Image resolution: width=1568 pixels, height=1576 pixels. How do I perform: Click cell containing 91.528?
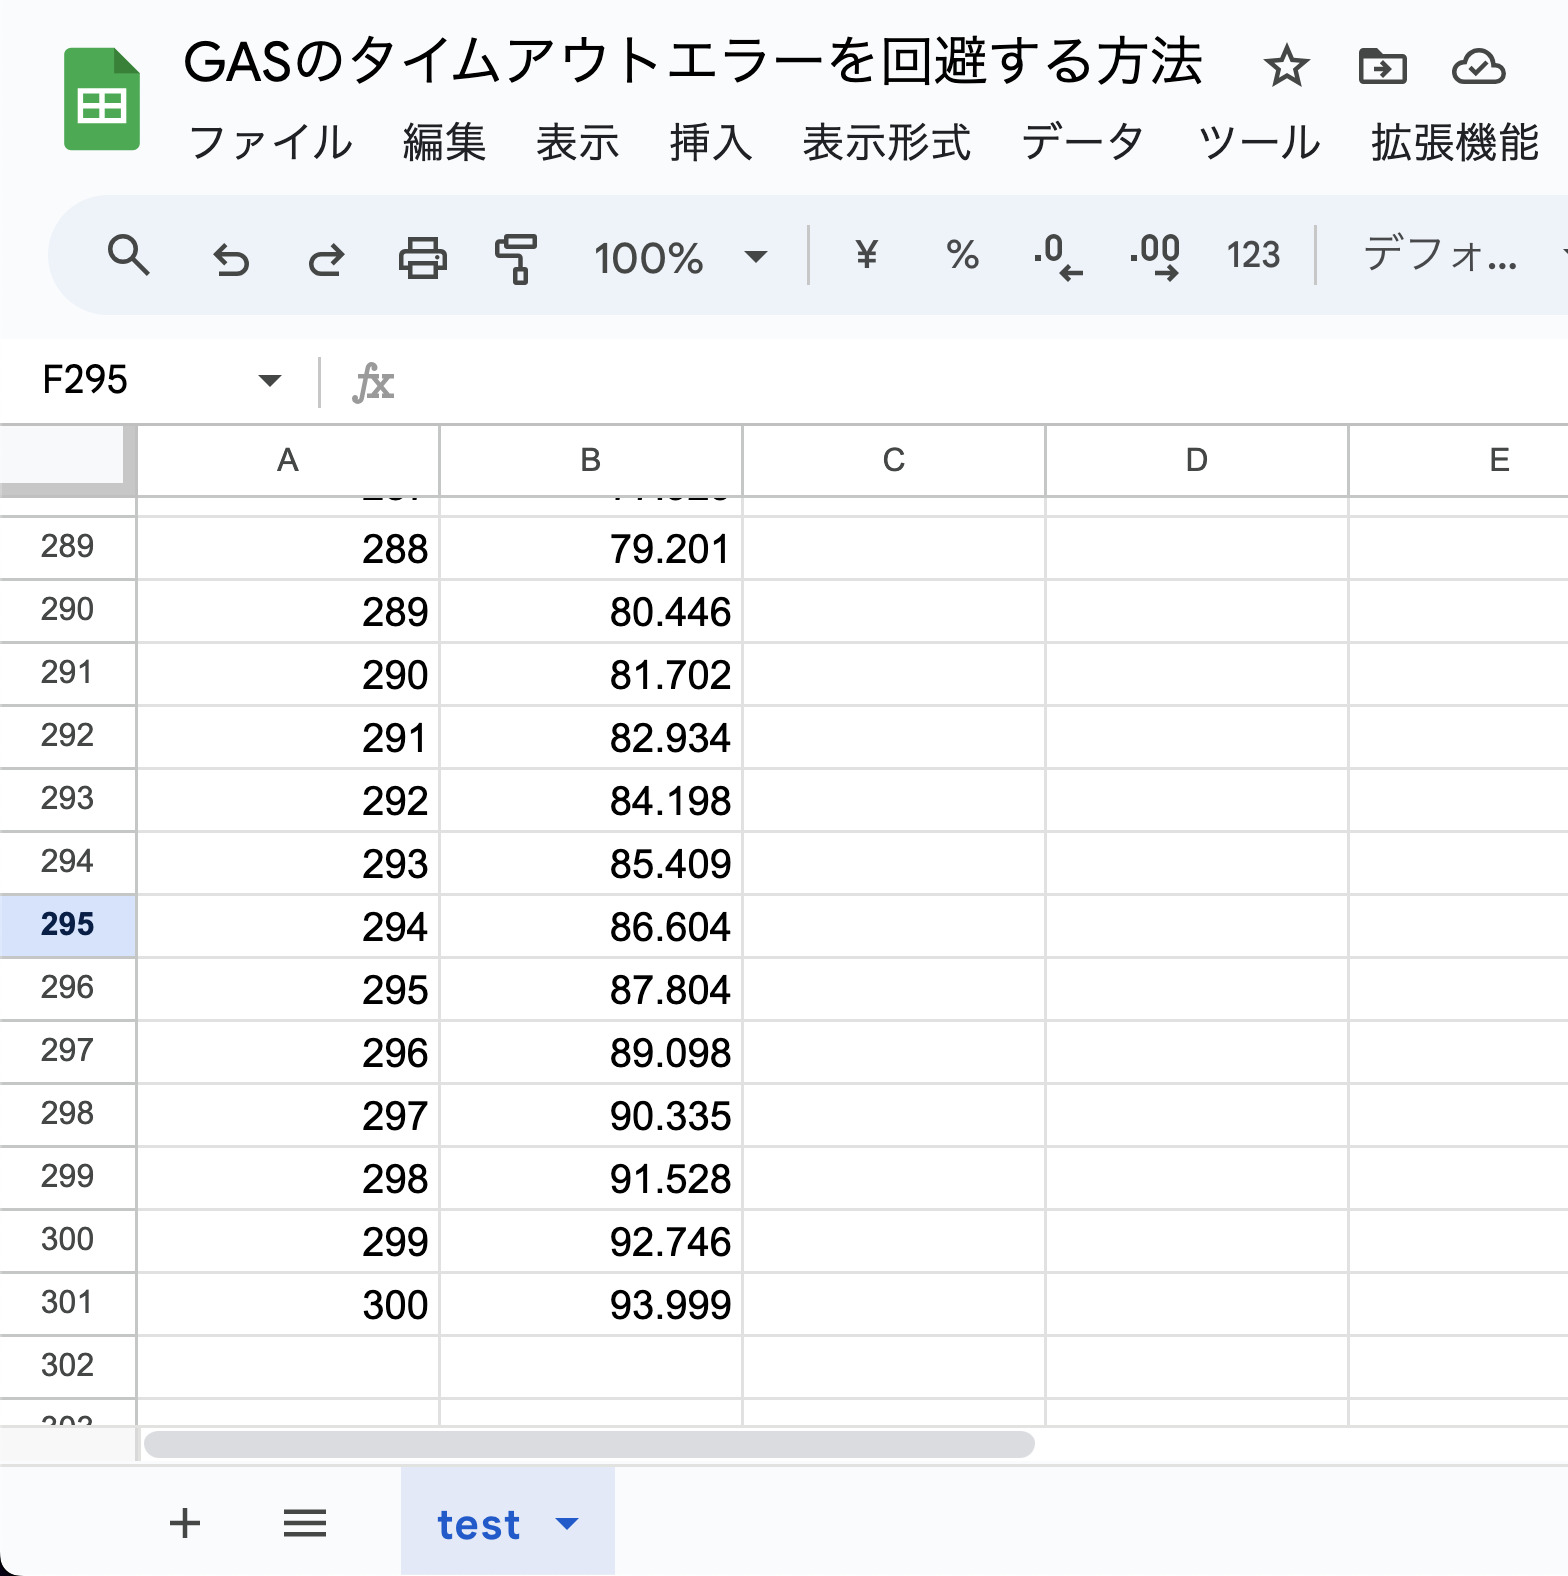pos(591,1178)
